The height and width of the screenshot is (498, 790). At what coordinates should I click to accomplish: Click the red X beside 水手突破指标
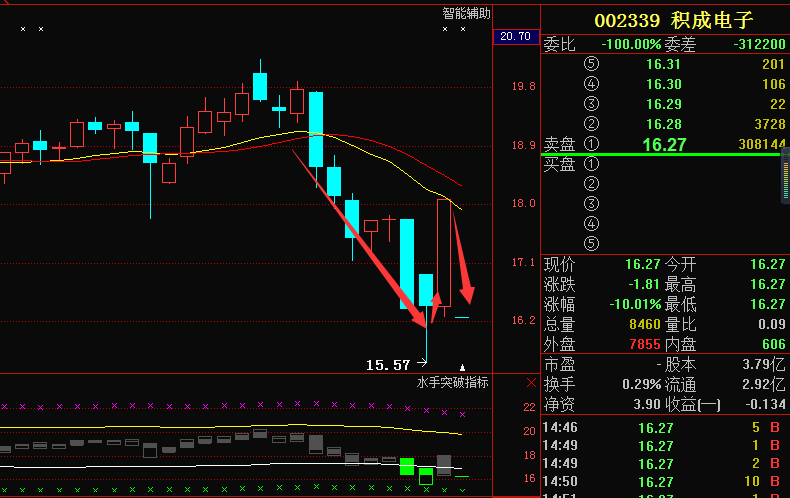[x=531, y=383]
